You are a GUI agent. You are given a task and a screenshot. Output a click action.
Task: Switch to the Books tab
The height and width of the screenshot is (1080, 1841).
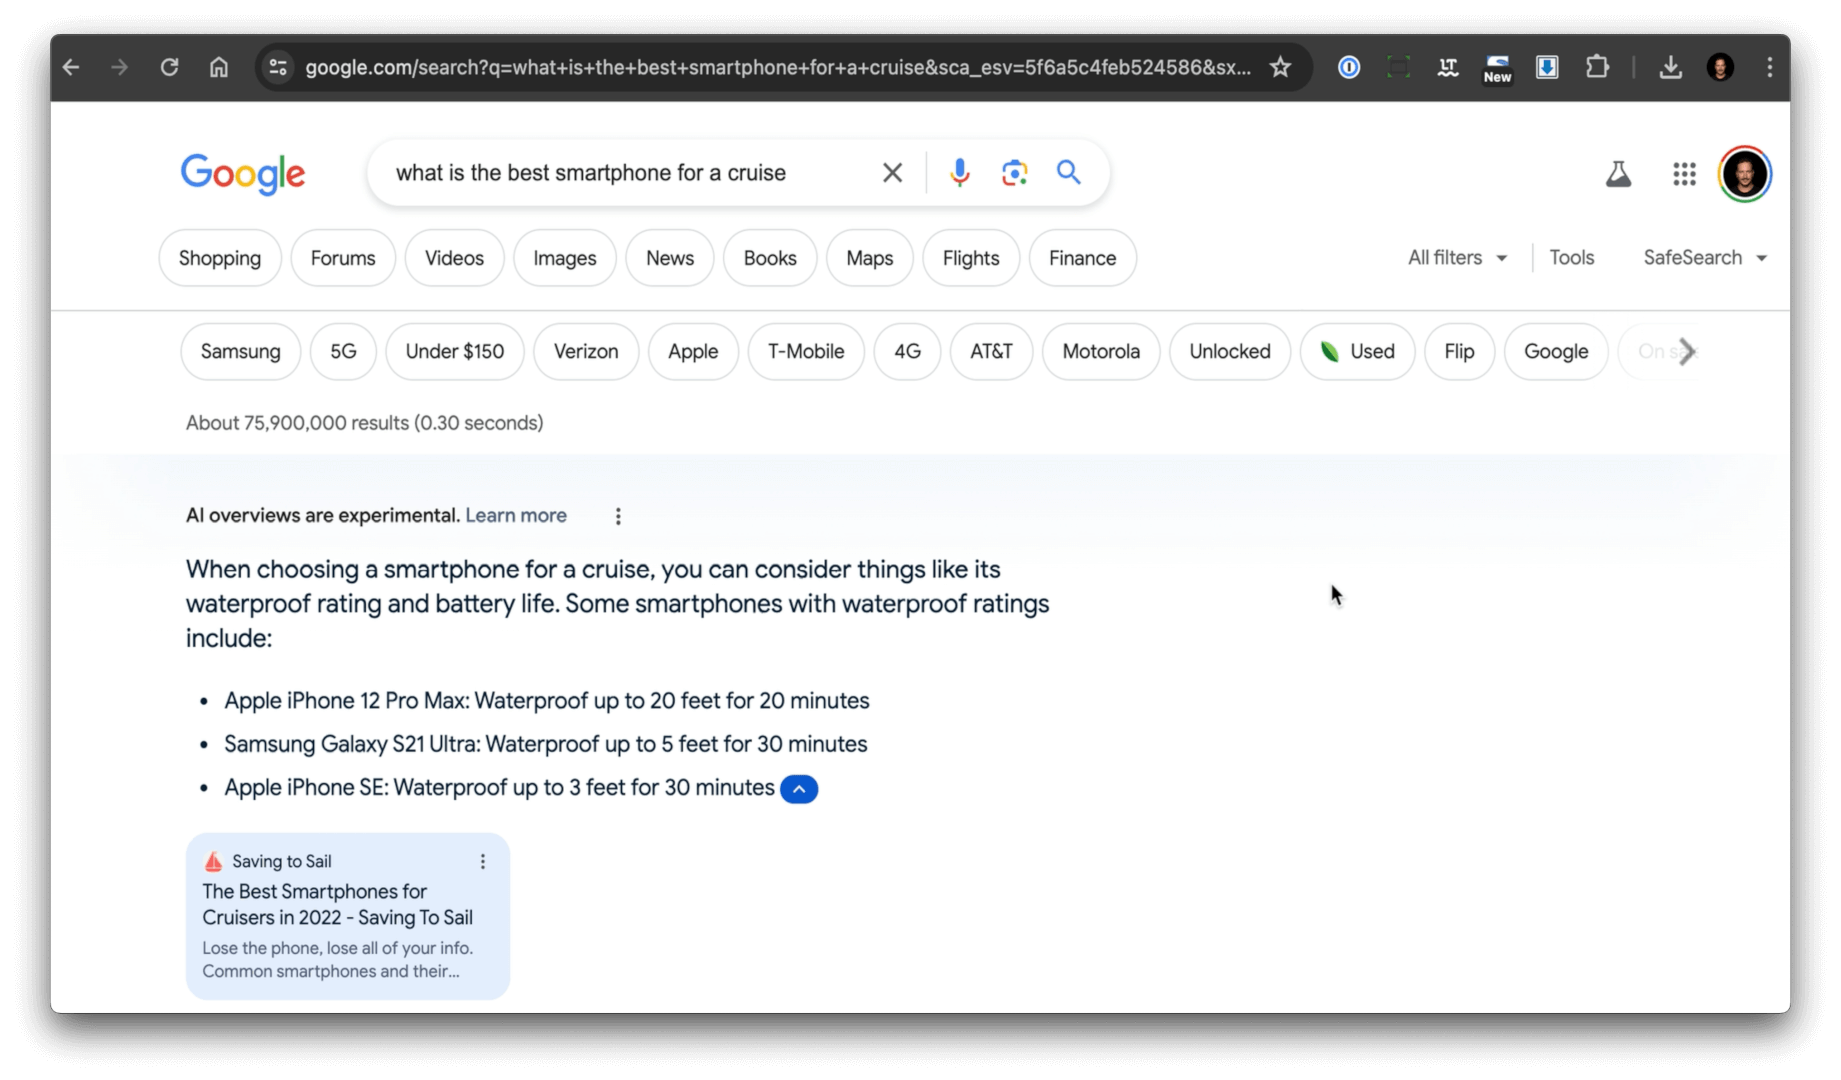coord(770,258)
